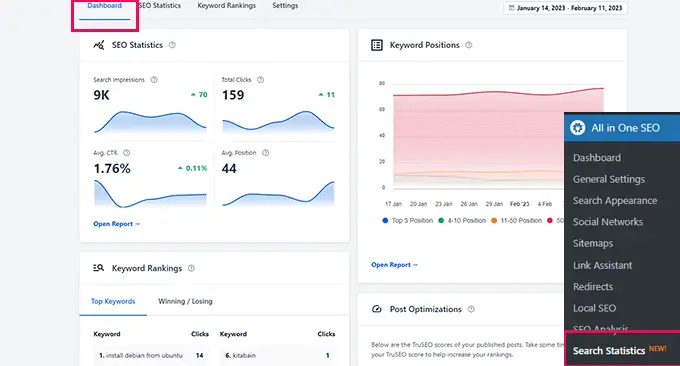The image size is (680, 366).
Task: Click the Search Impressions sparkline chart
Action: 150,122
